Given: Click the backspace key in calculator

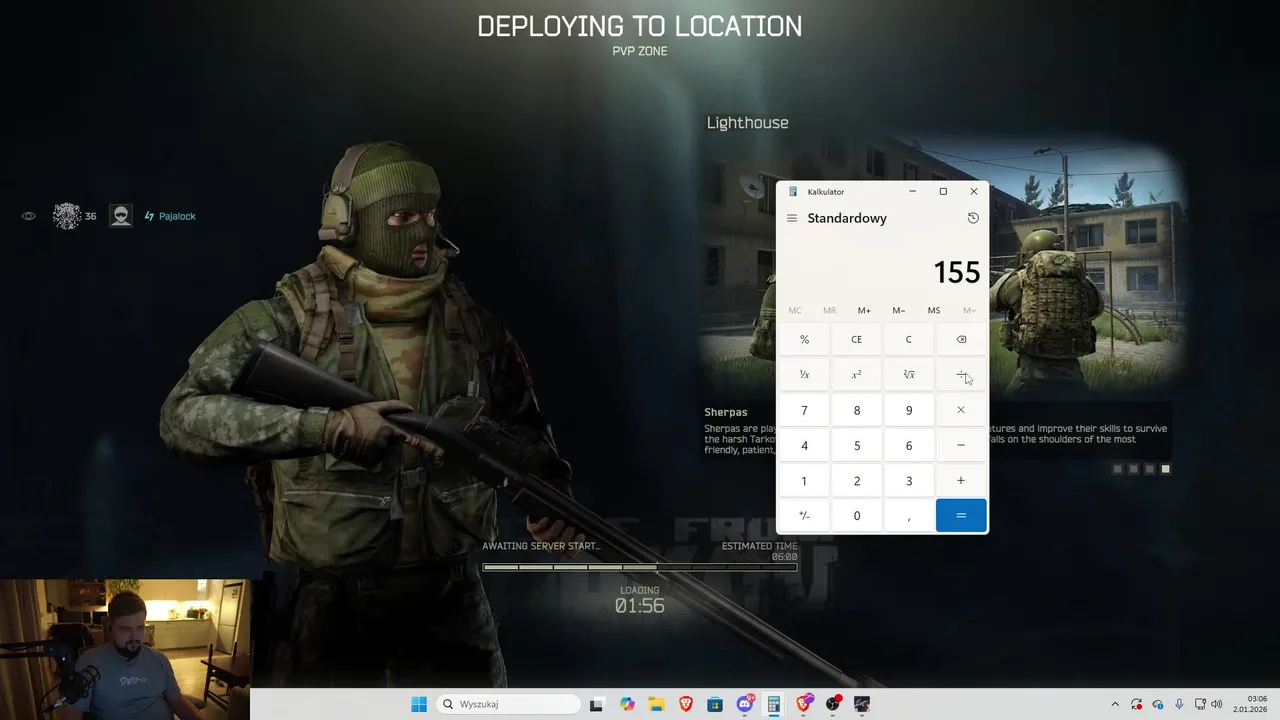Looking at the screenshot, I should [961, 339].
